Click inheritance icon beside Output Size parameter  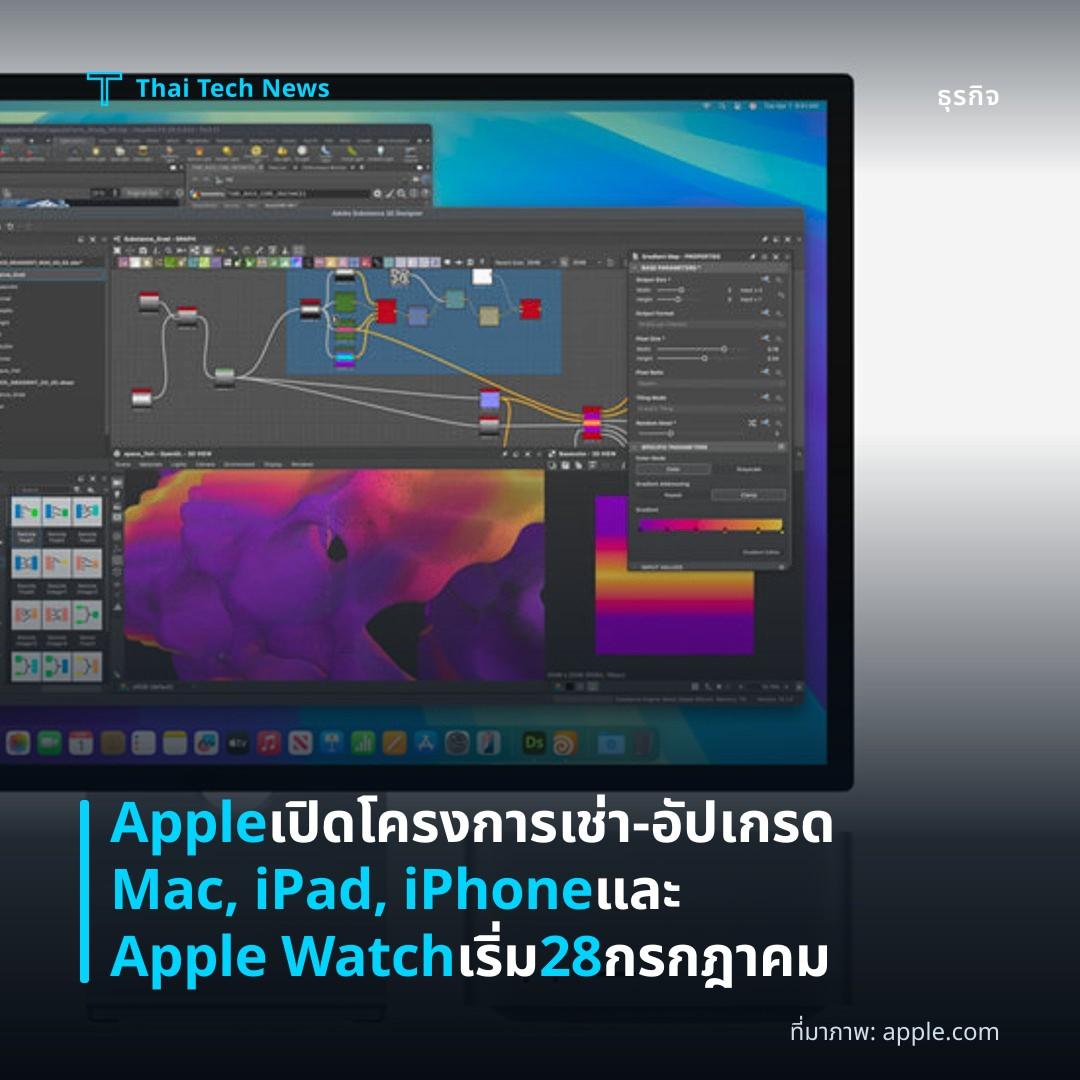765,279
